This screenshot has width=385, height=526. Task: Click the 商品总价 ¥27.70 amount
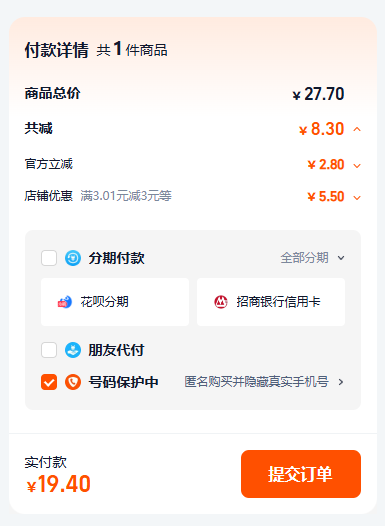[318, 94]
